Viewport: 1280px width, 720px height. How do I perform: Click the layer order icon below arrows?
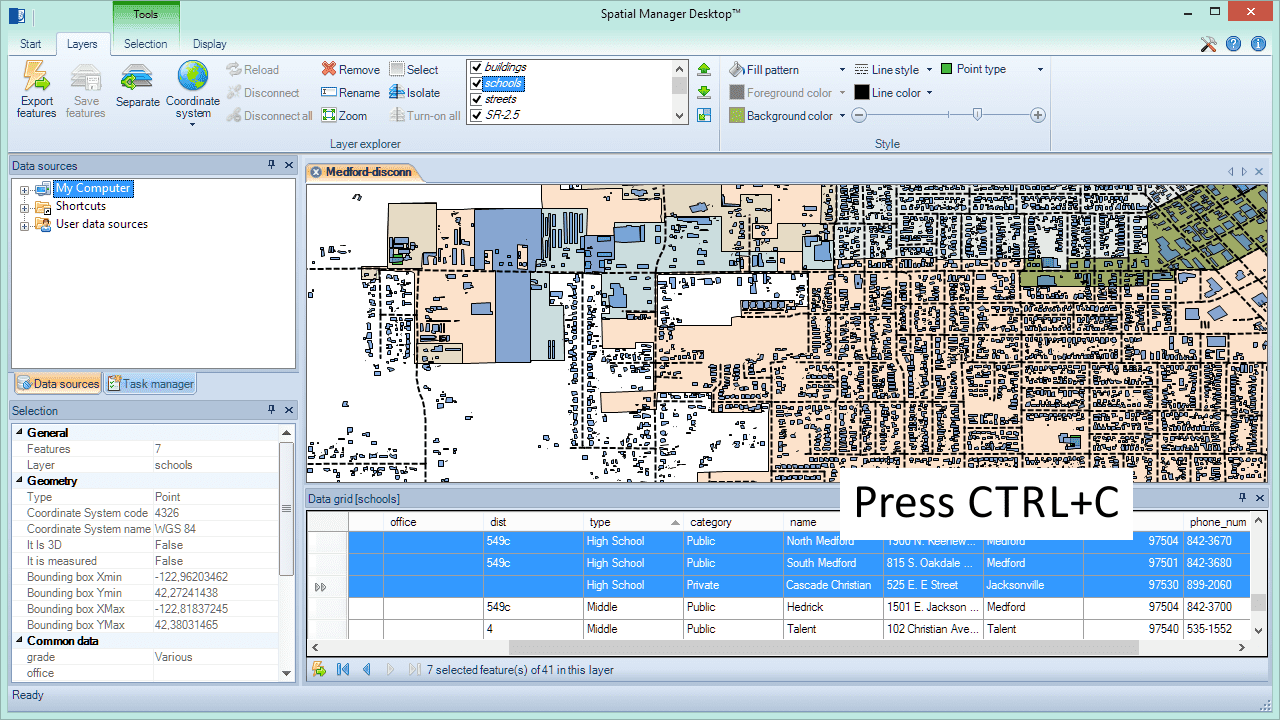704,115
